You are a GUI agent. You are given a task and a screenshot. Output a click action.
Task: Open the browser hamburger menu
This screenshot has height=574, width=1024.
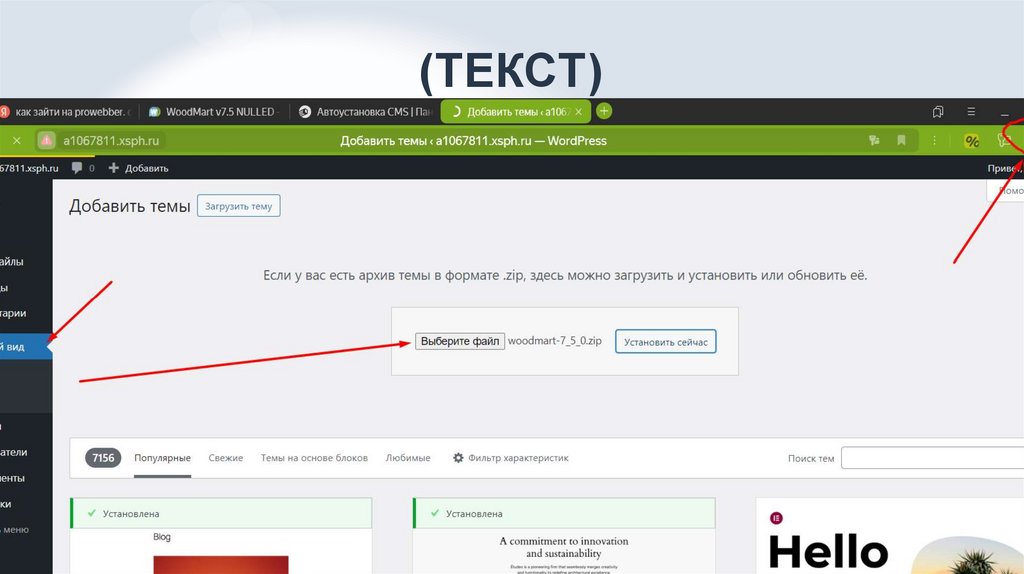(x=971, y=112)
